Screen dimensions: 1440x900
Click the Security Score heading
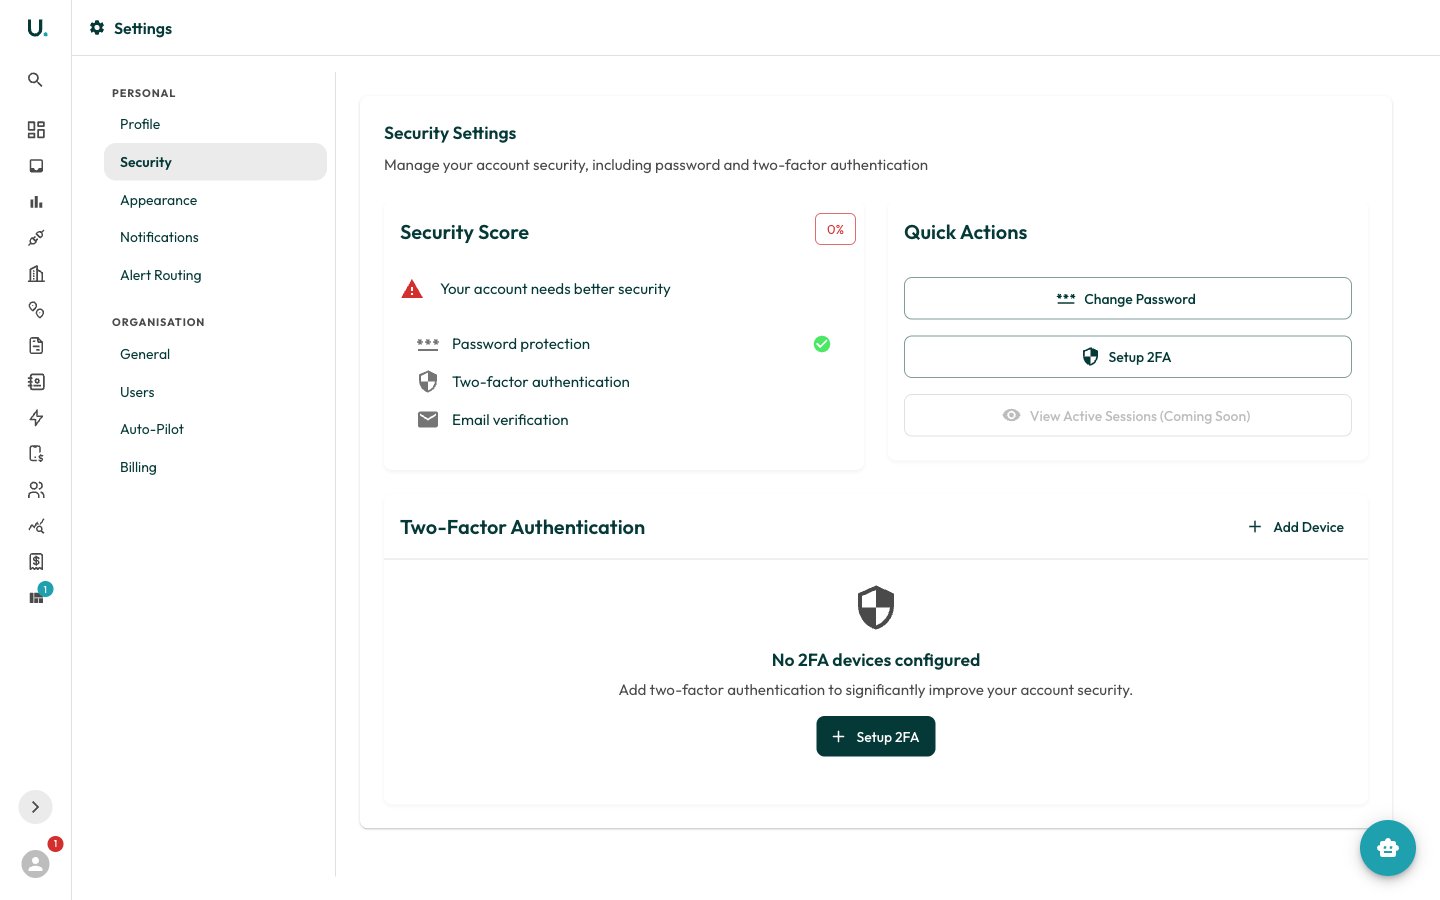click(x=464, y=232)
